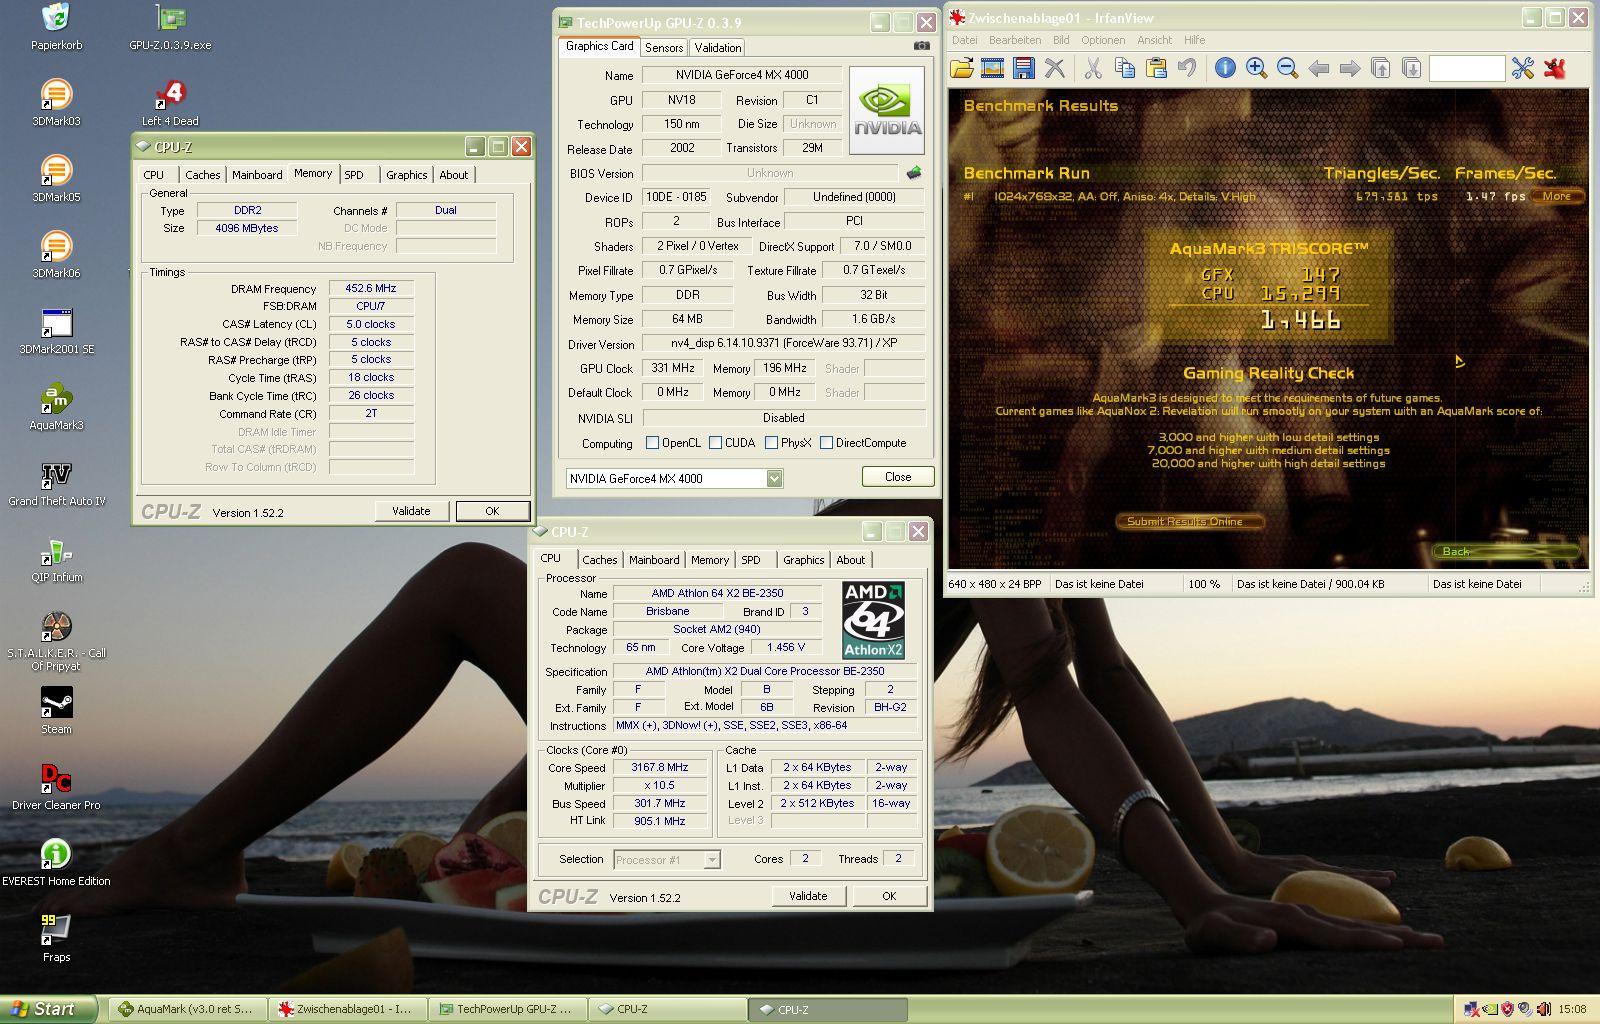
Task: Click the 640 x 480 x 24 BPP status entry
Action: [x=995, y=584]
